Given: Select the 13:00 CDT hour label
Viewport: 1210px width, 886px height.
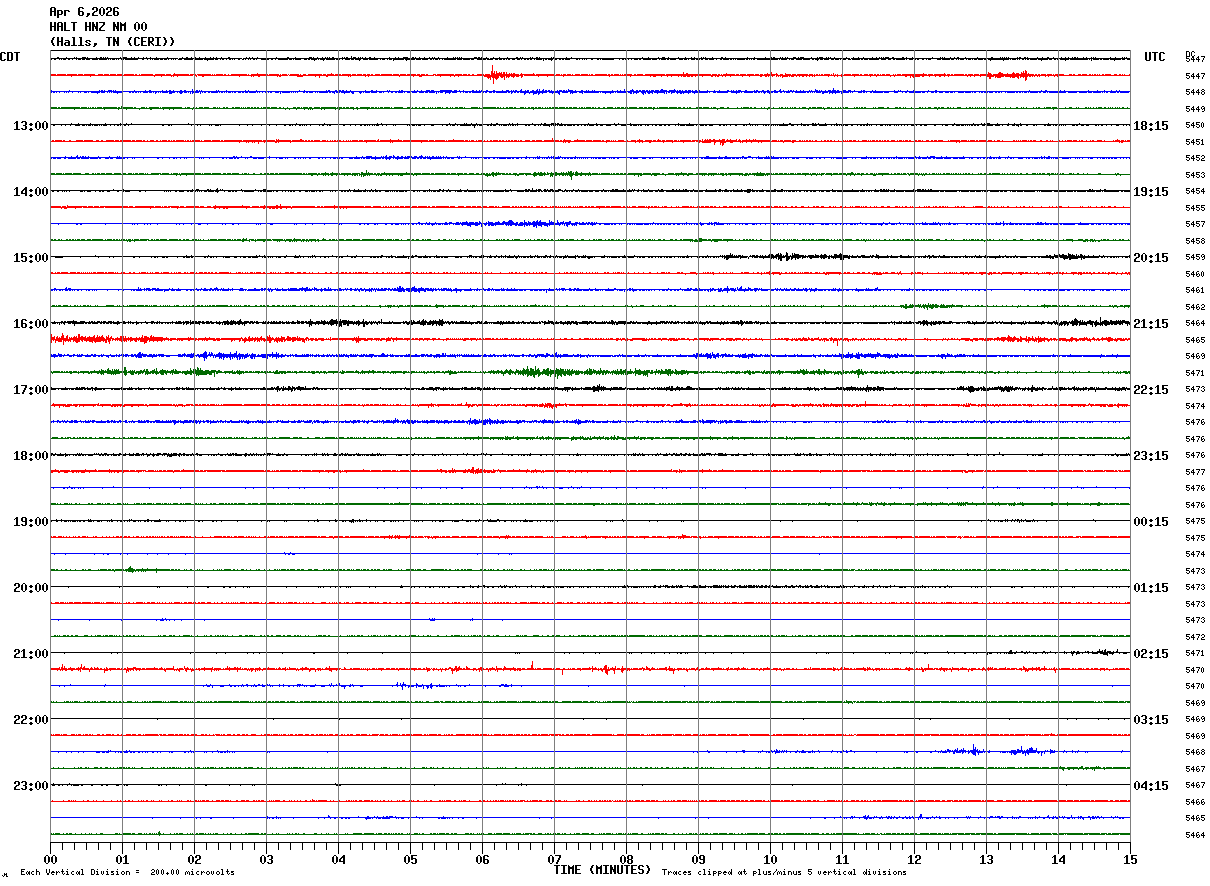Looking at the screenshot, I should pos(31,126).
